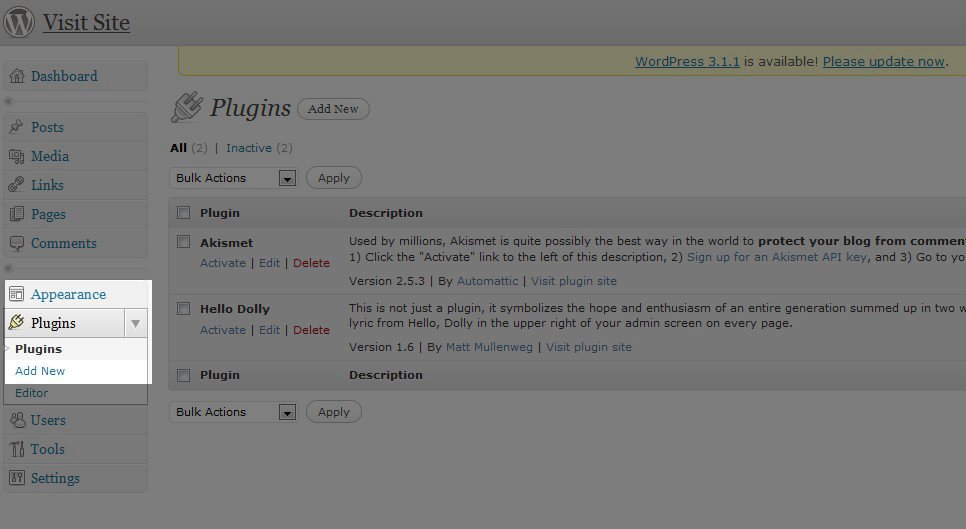Image resolution: width=966 pixels, height=529 pixels.
Task: Click Version 1.6 text
Action: tap(381, 347)
